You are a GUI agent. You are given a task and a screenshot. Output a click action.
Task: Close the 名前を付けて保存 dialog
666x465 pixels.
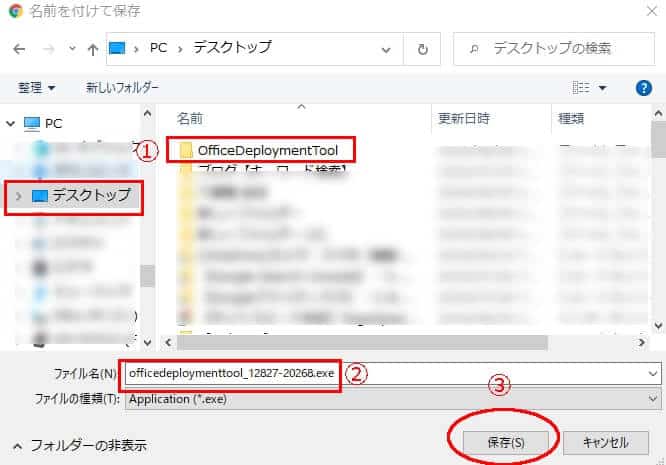(652, 11)
